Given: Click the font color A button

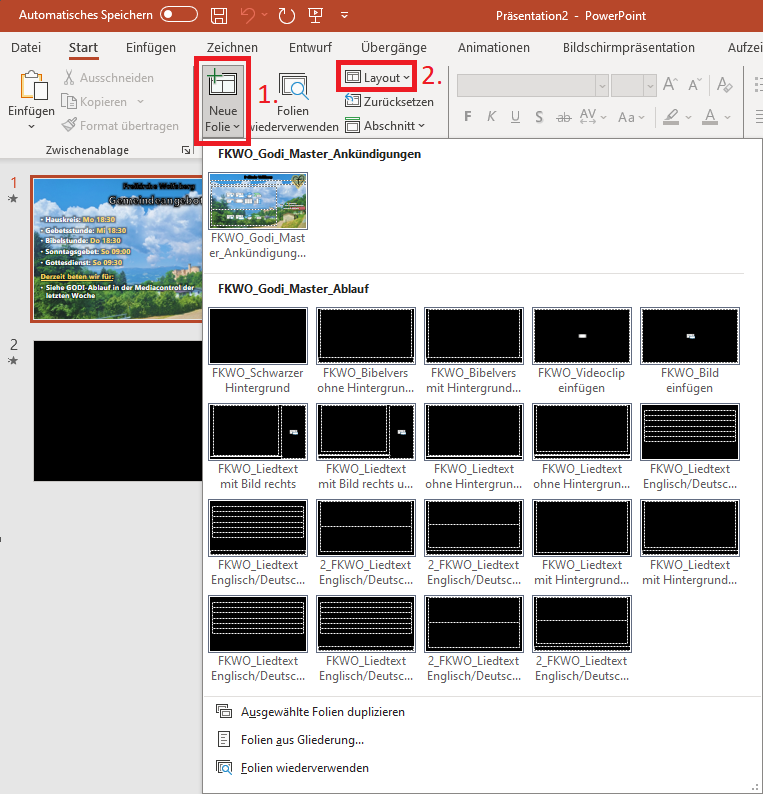Looking at the screenshot, I should (x=710, y=116).
